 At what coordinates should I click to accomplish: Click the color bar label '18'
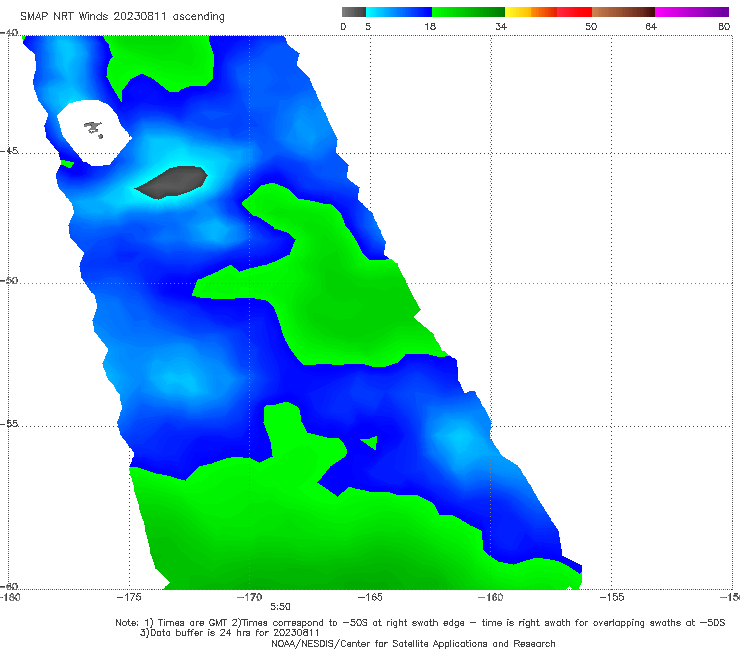tap(430, 26)
